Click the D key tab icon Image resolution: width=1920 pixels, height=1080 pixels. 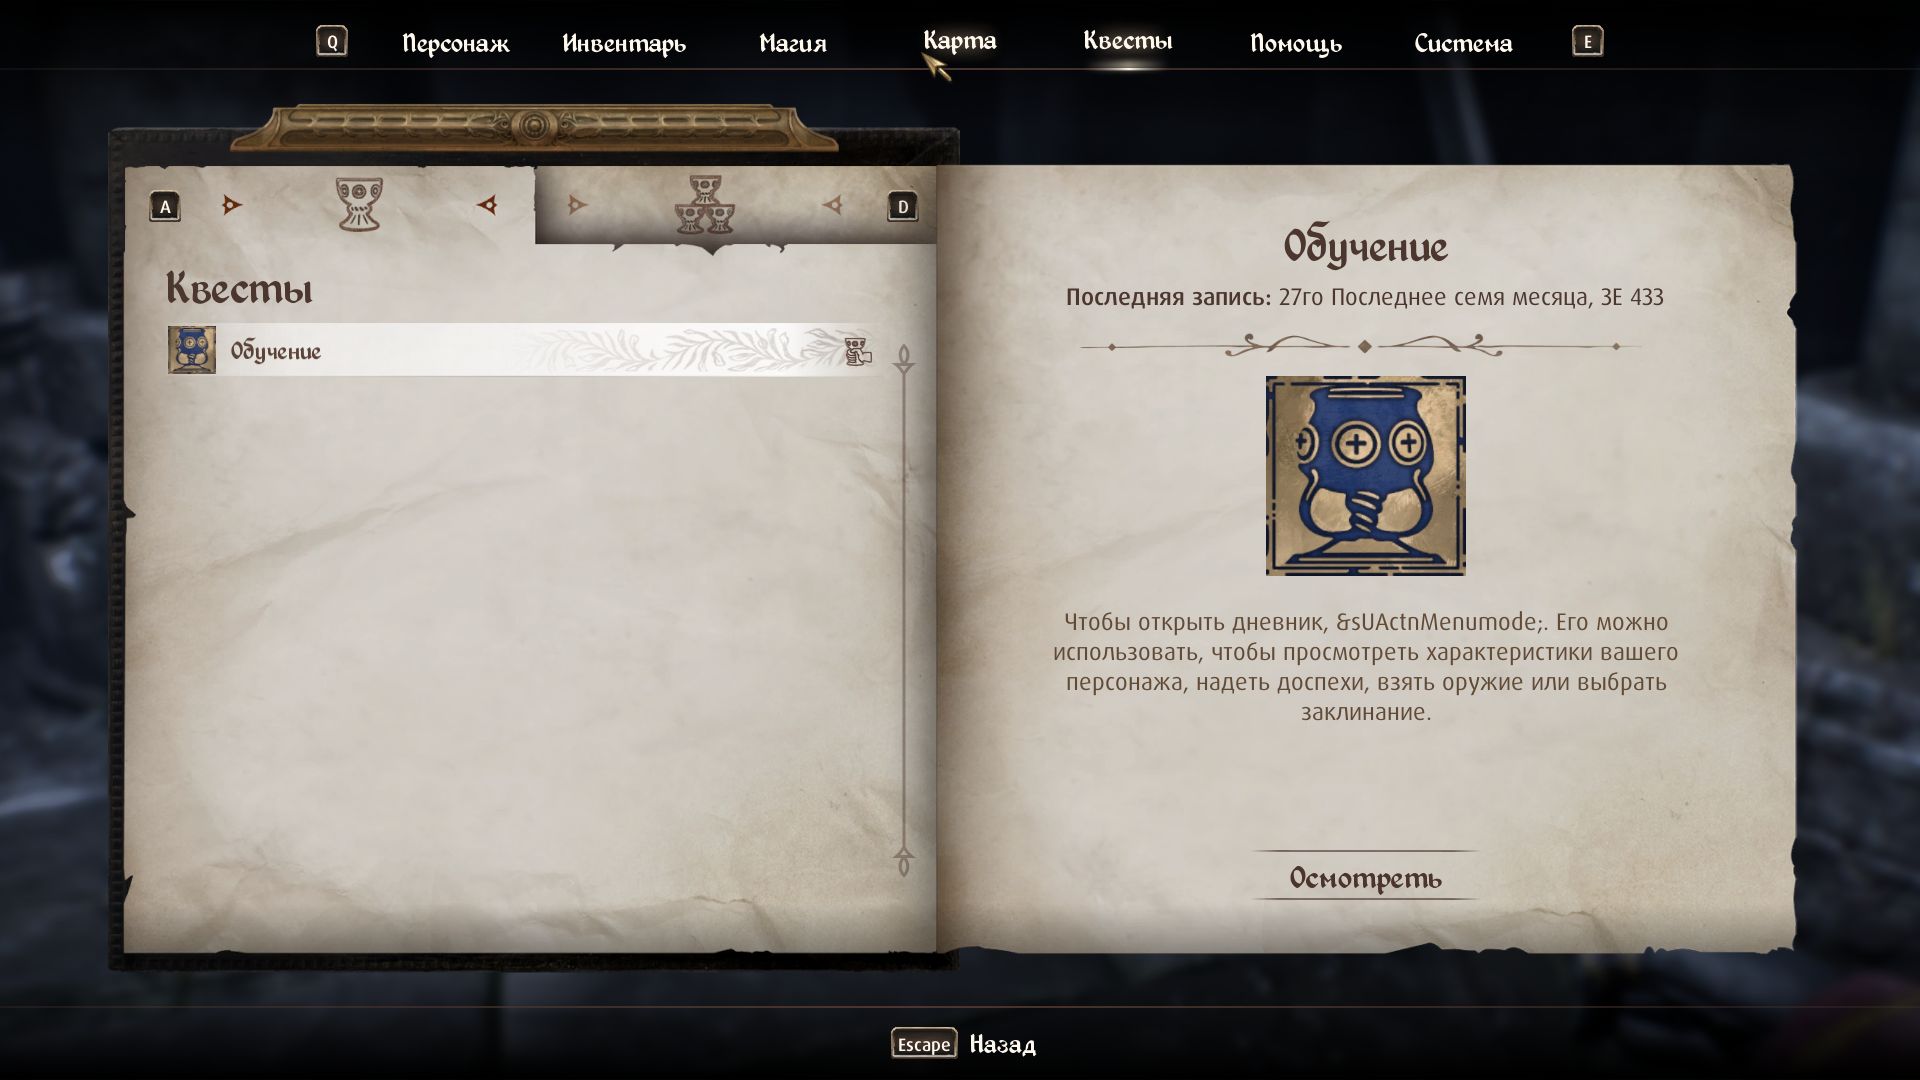click(902, 207)
